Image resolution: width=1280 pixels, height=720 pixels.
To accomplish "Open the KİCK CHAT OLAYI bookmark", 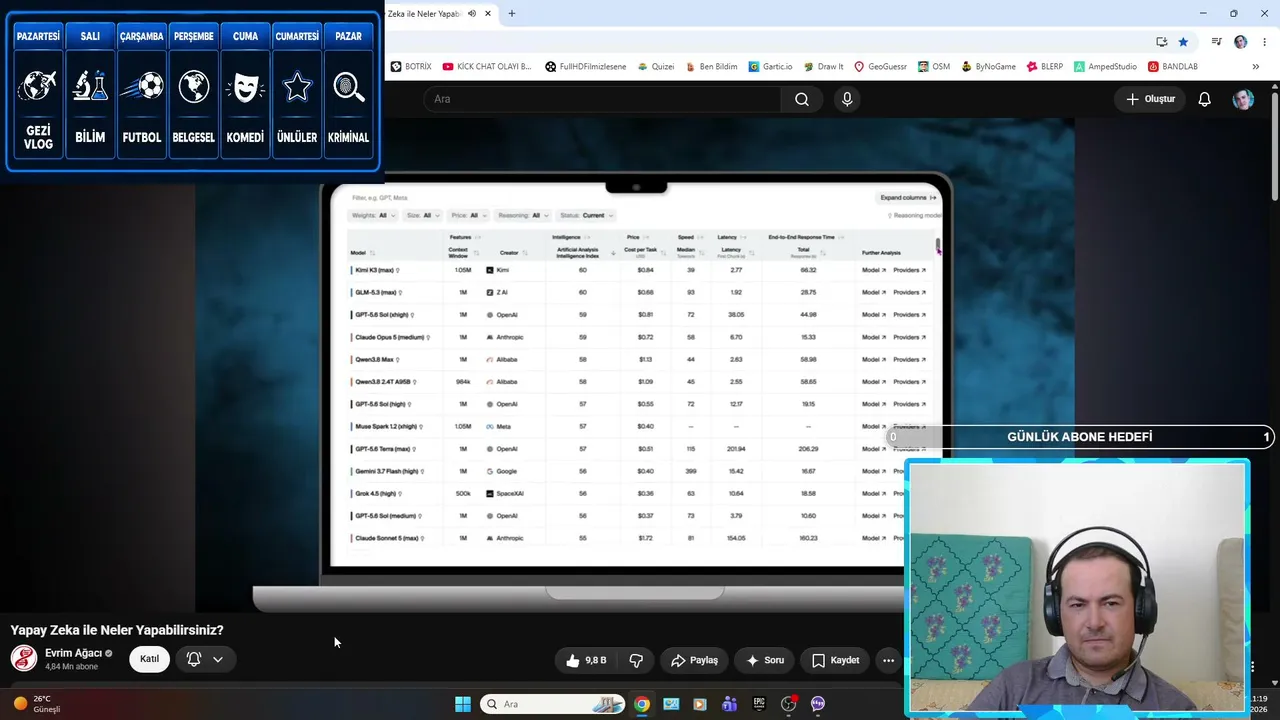I will 487,67.
